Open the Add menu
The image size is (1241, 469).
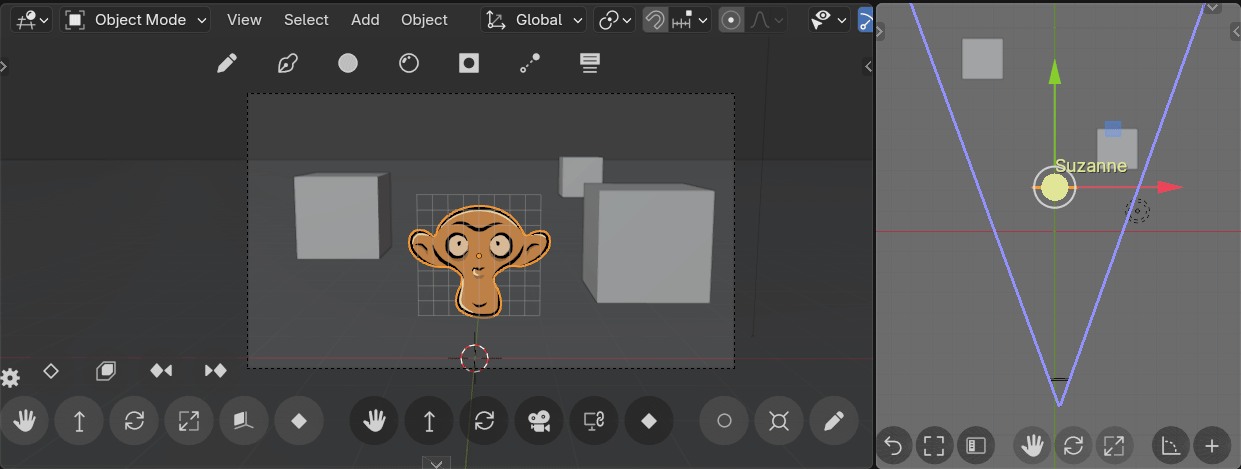coord(365,19)
